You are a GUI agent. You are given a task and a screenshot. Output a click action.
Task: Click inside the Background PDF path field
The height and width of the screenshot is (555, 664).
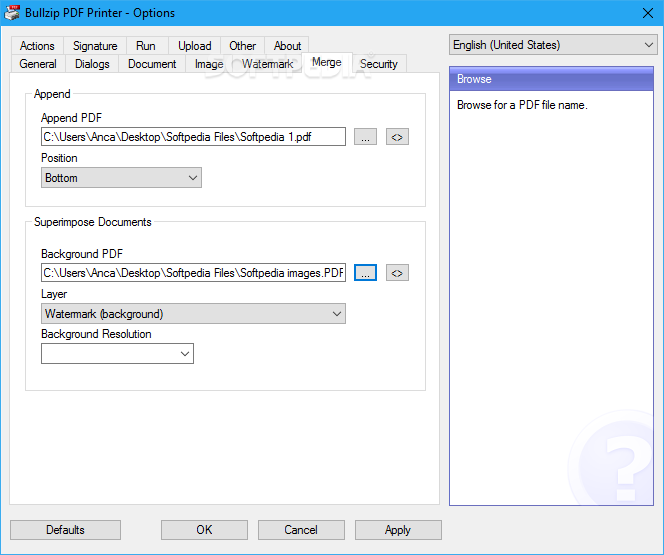[193, 273]
